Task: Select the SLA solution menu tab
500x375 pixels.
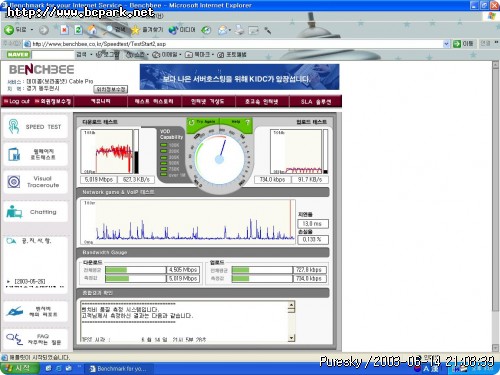Action: [316, 102]
